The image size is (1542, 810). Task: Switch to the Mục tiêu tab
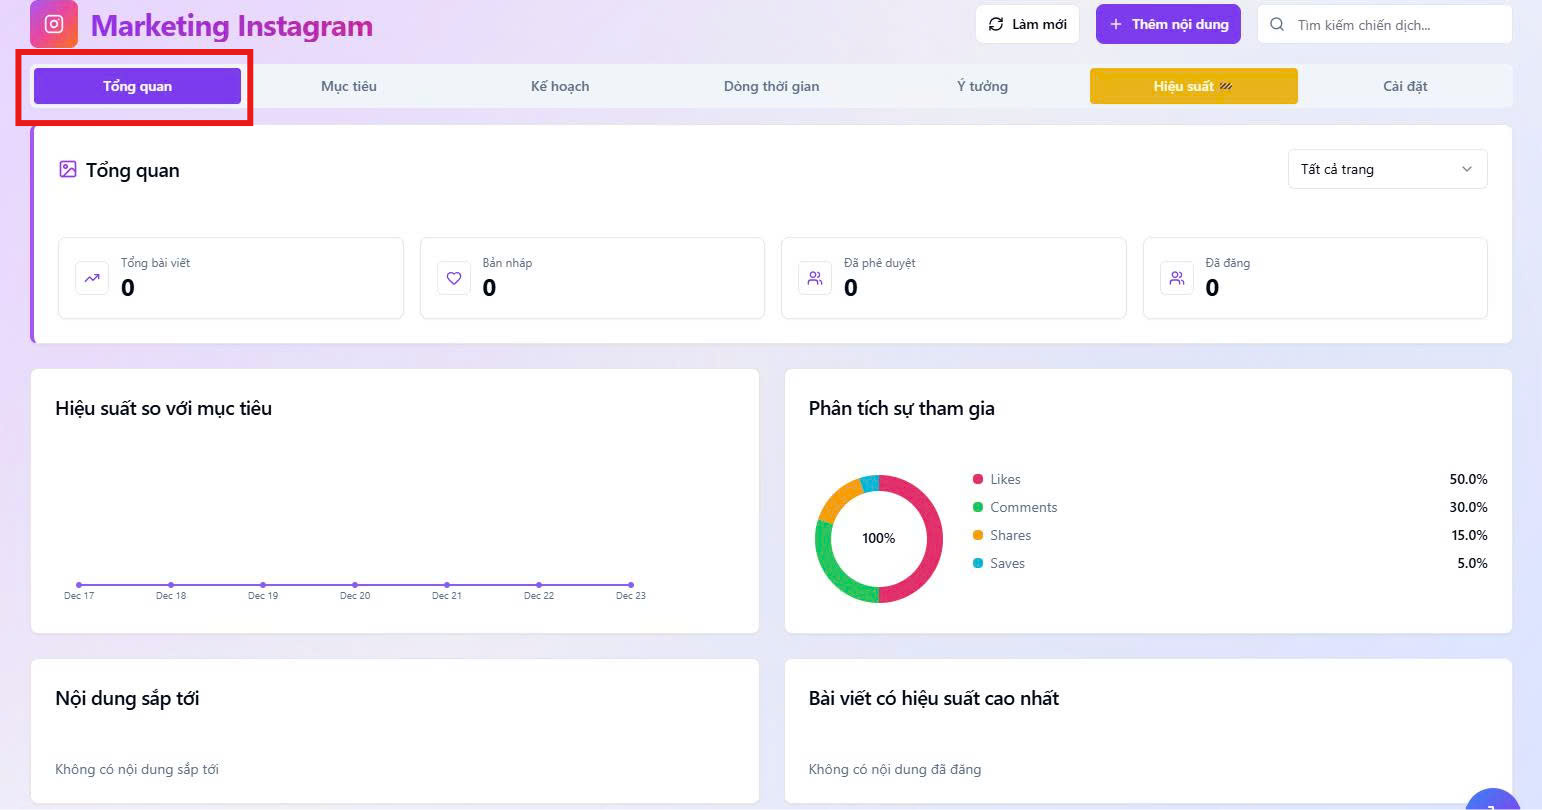[x=349, y=86]
